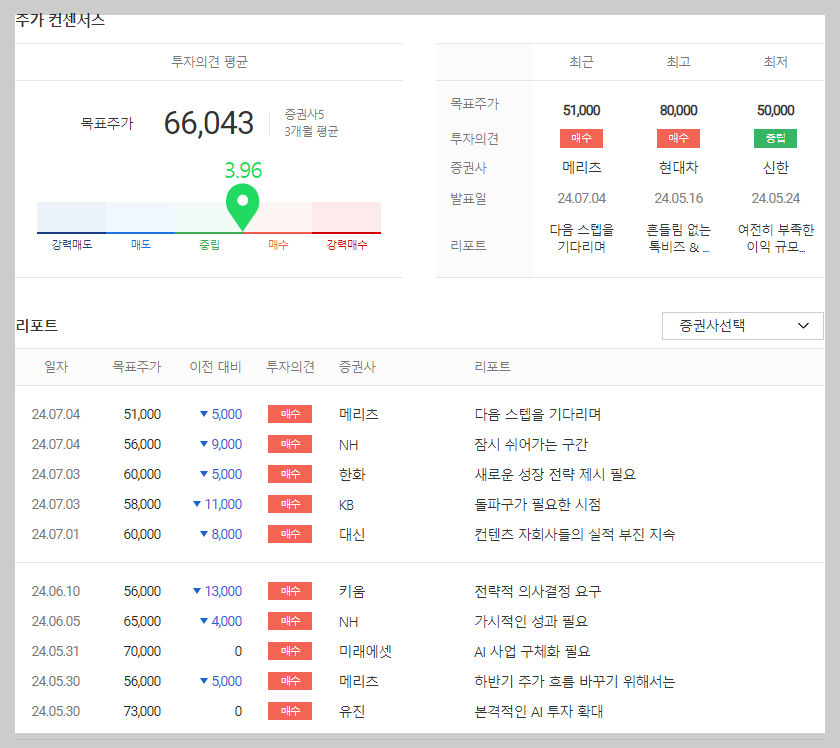This screenshot has height=748, width=840.
Task: Click the 중립 segment of rating bar
Action: tap(209, 218)
